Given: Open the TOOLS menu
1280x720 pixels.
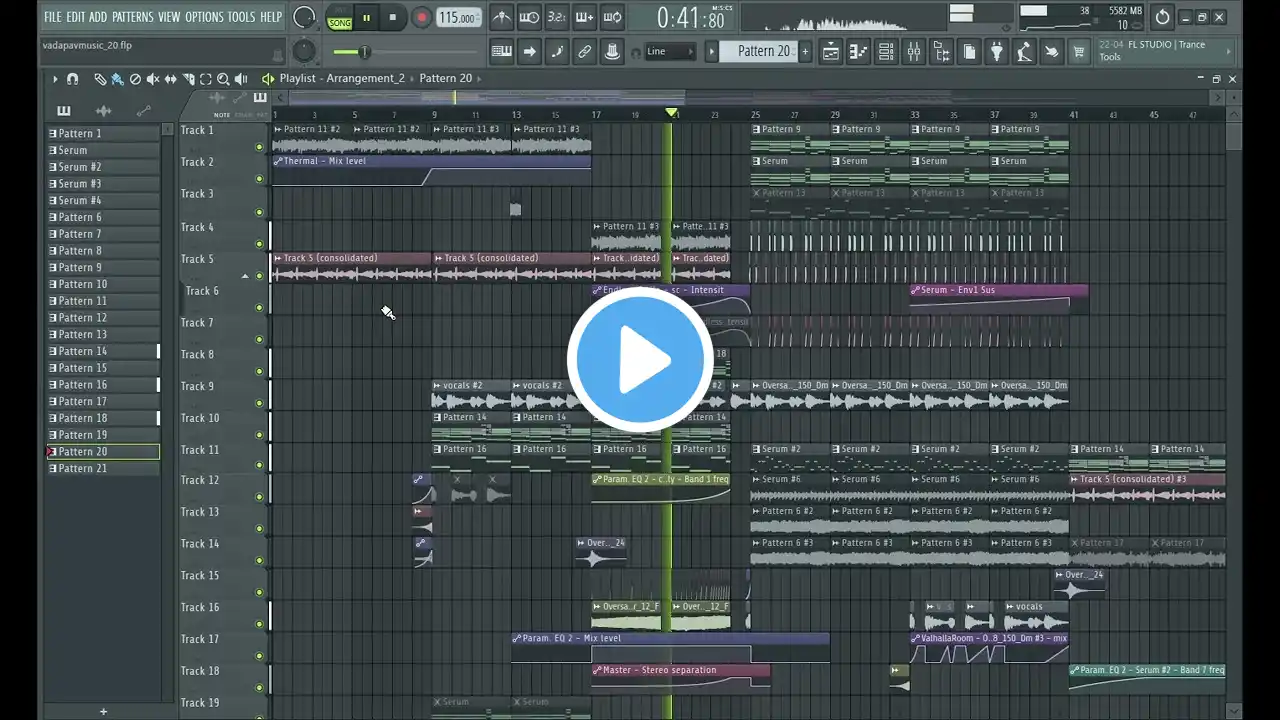Looking at the screenshot, I should (x=241, y=17).
